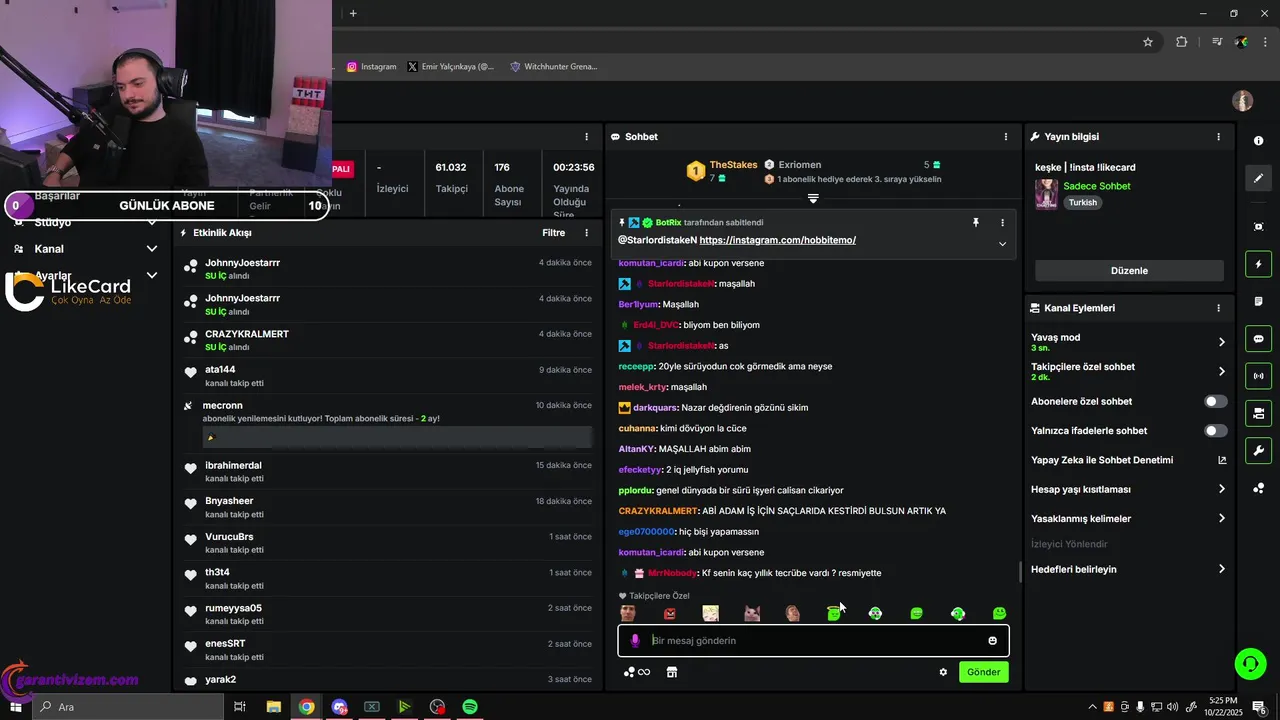The image size is (1280, 720).
Task: Click the chat scrollbar thumb
Action: [x=1020, y=572]
